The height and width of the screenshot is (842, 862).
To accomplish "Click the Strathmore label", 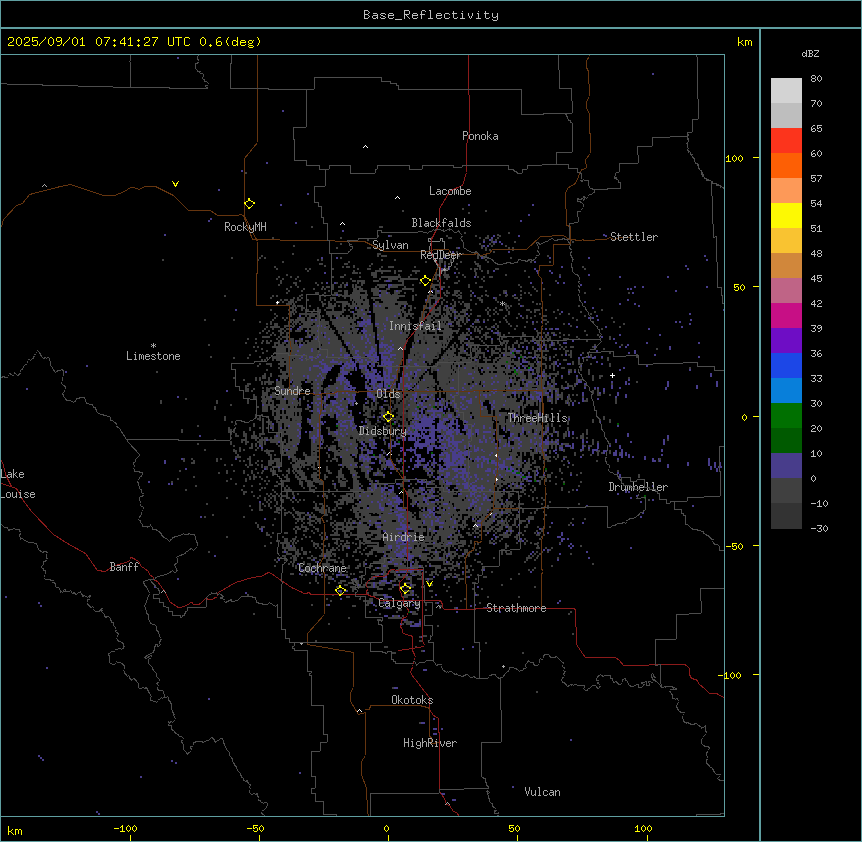I will click(516, 608).
